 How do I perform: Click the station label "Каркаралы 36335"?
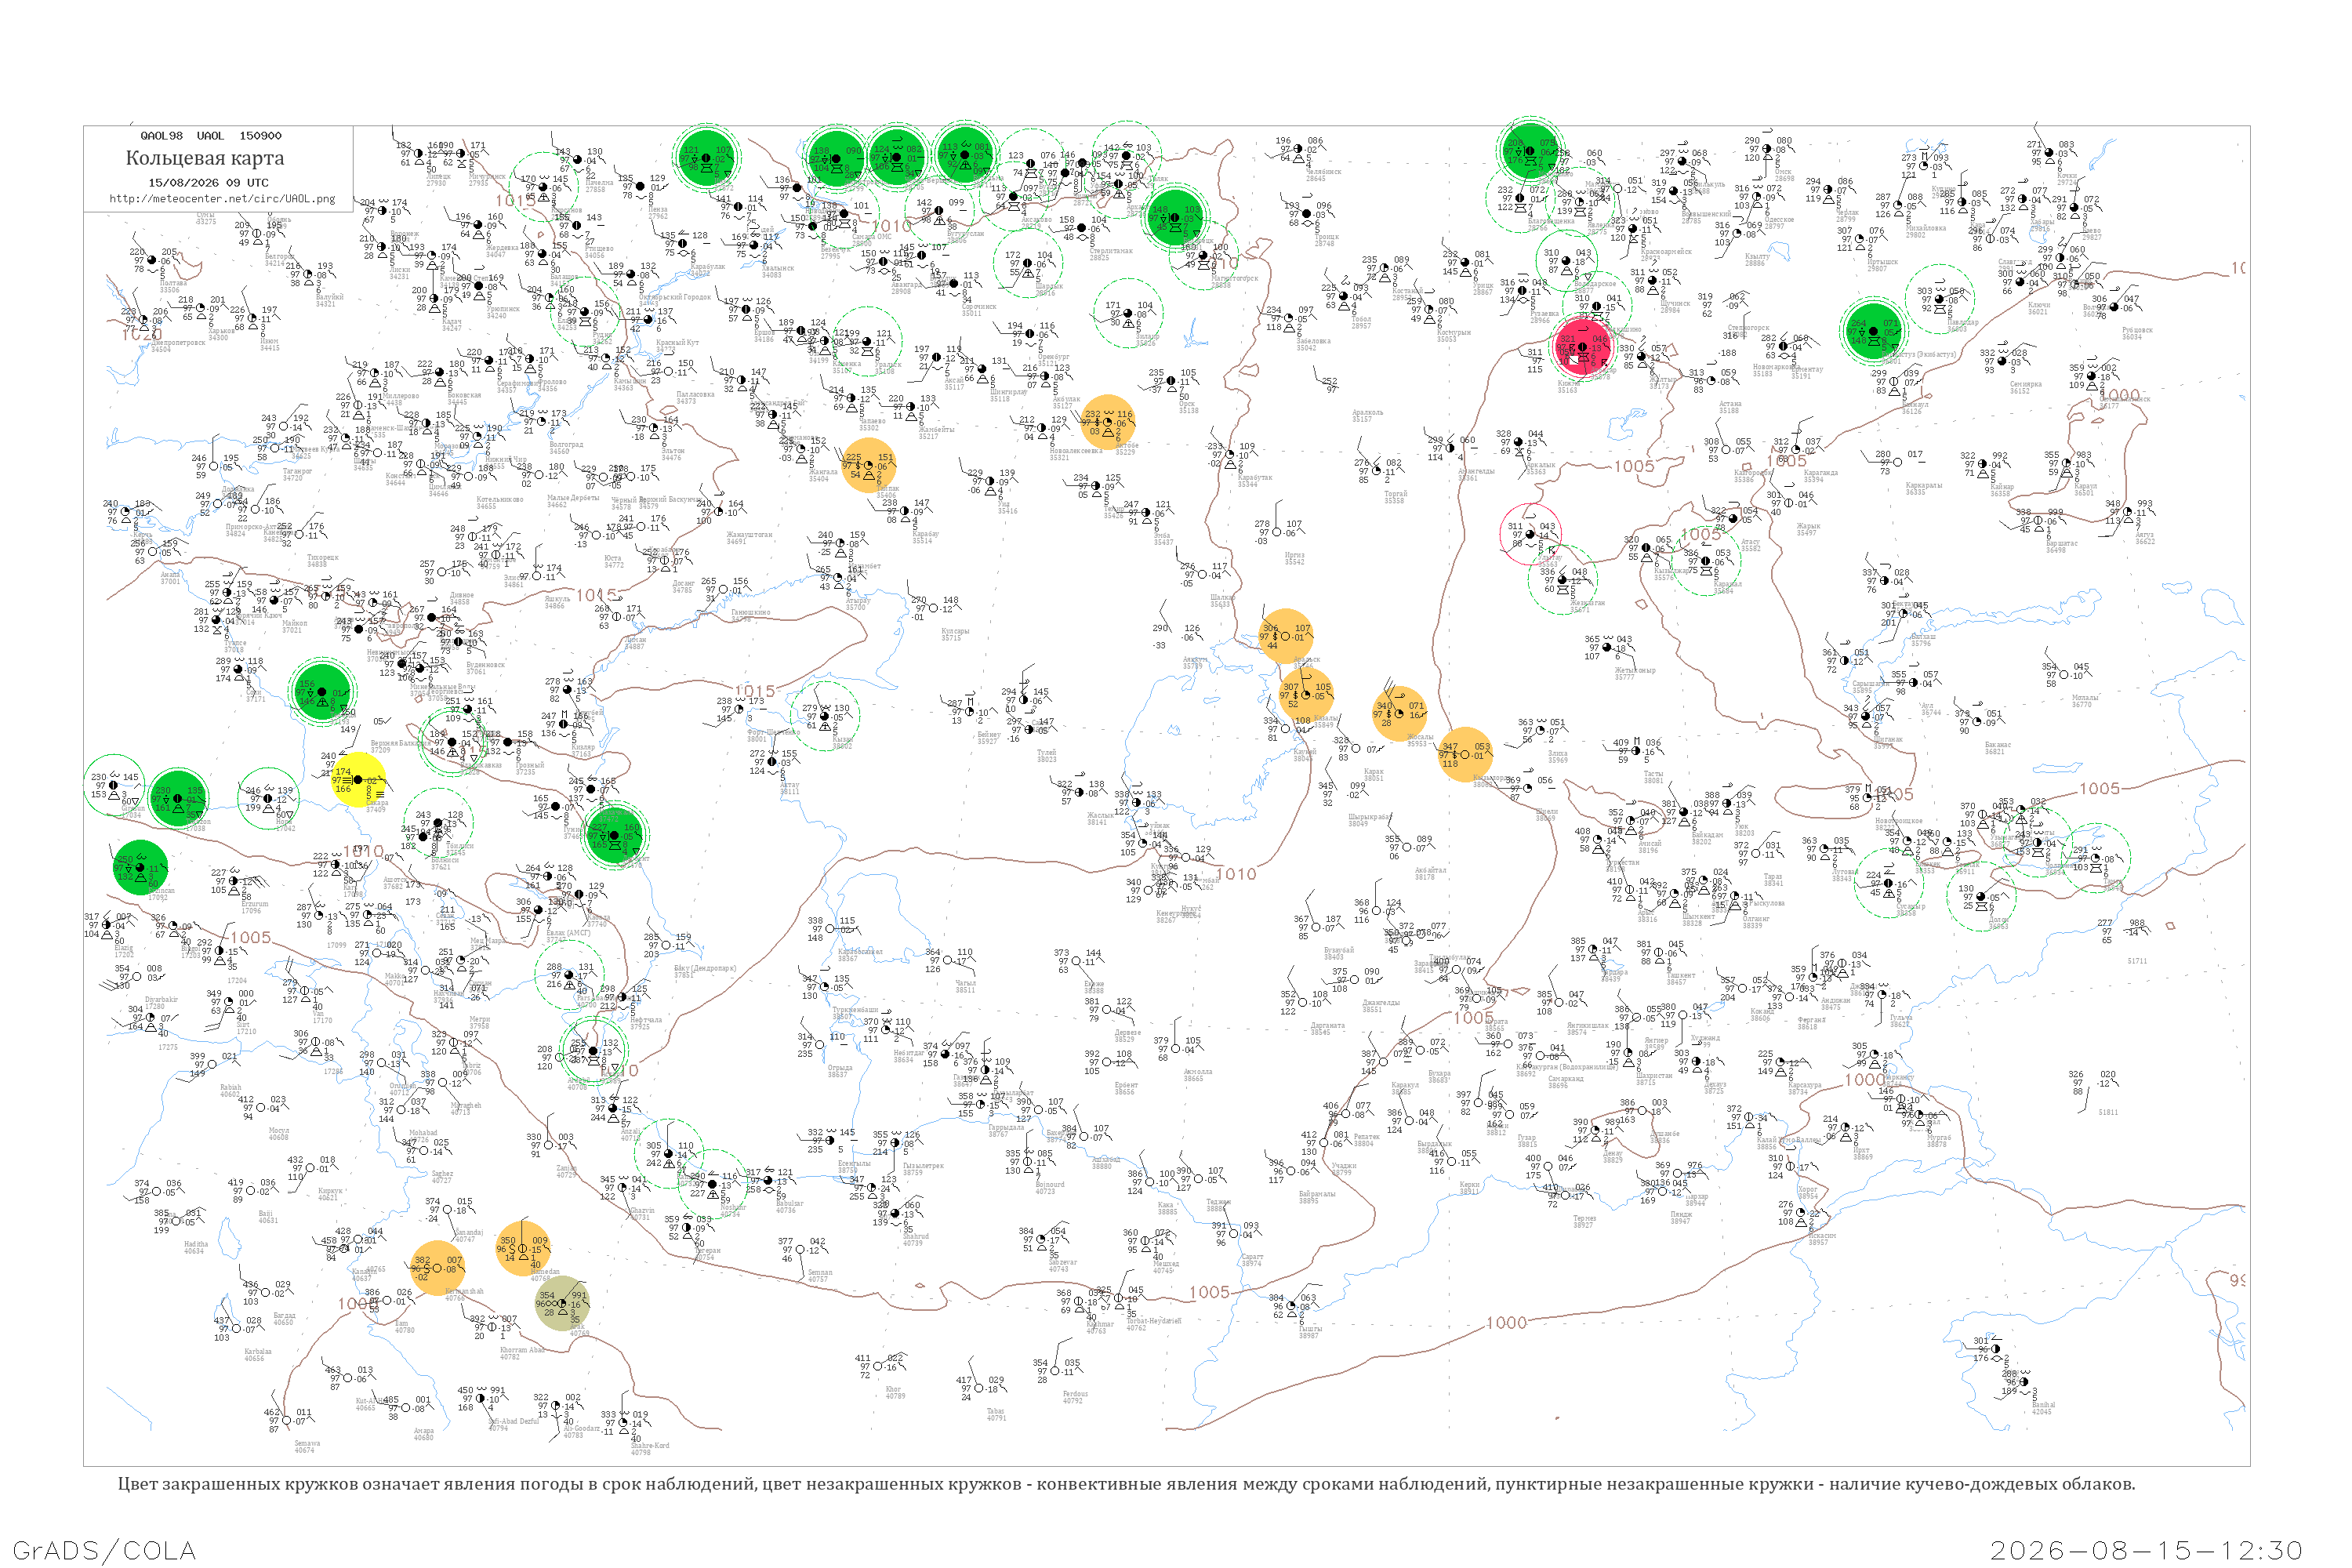coord(1923,489)
